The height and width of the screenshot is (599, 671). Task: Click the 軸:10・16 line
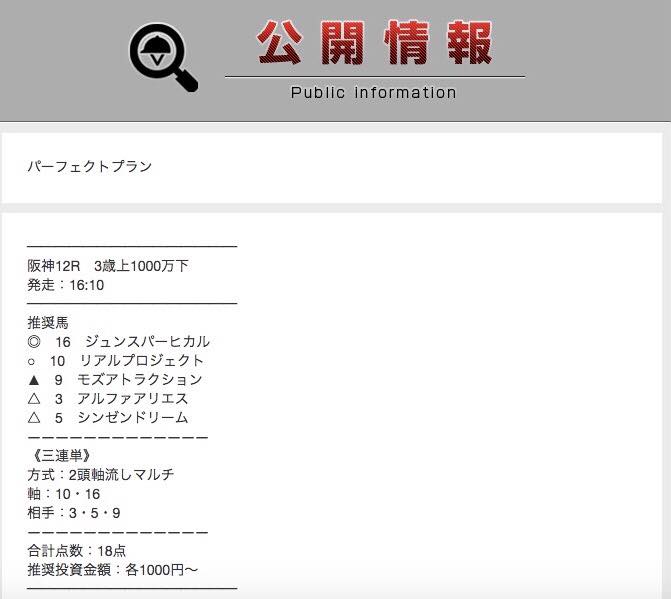(x=64, y=494)
